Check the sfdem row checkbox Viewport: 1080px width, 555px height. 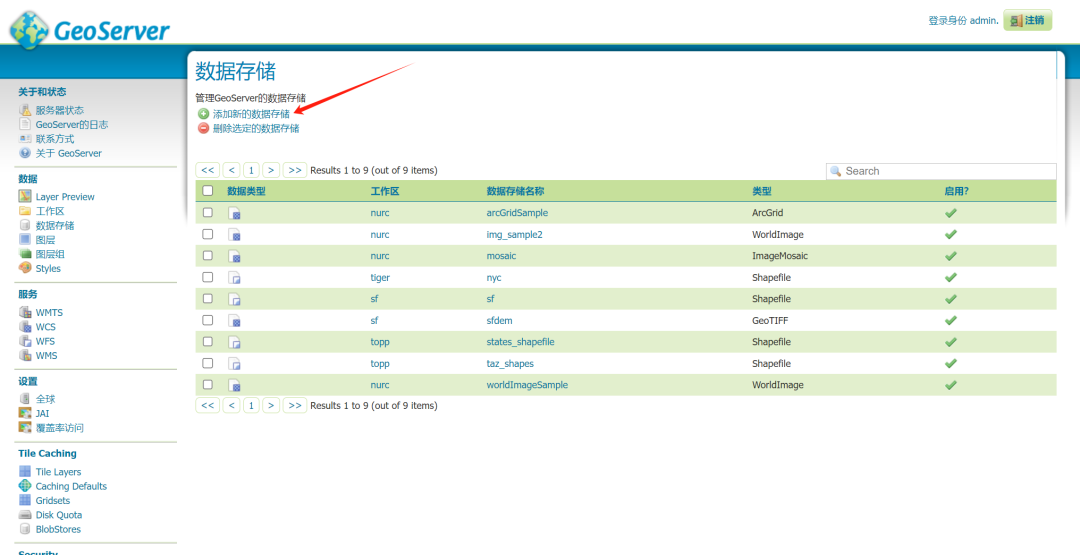pyautogui.click(x=207, y=320)
